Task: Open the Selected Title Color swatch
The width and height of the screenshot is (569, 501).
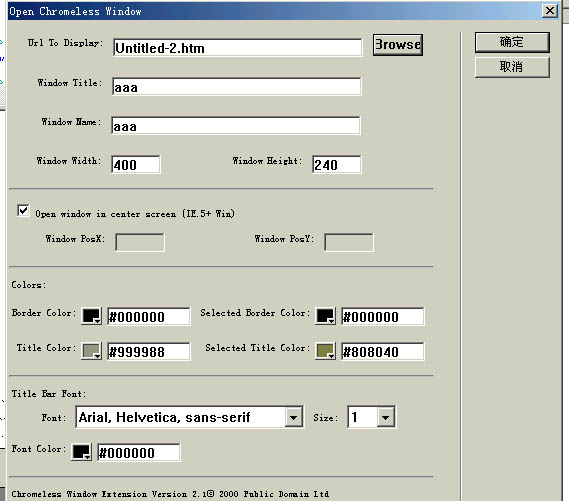Action: [x=326, y=351]
